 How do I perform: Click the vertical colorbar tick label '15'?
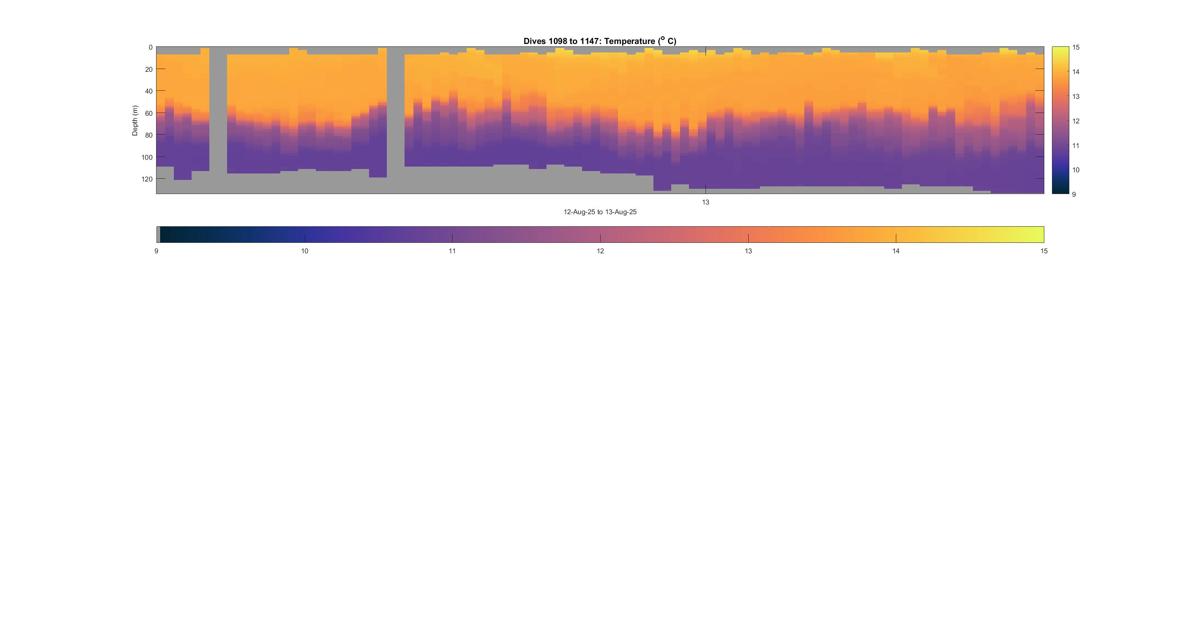[1076, 47]
